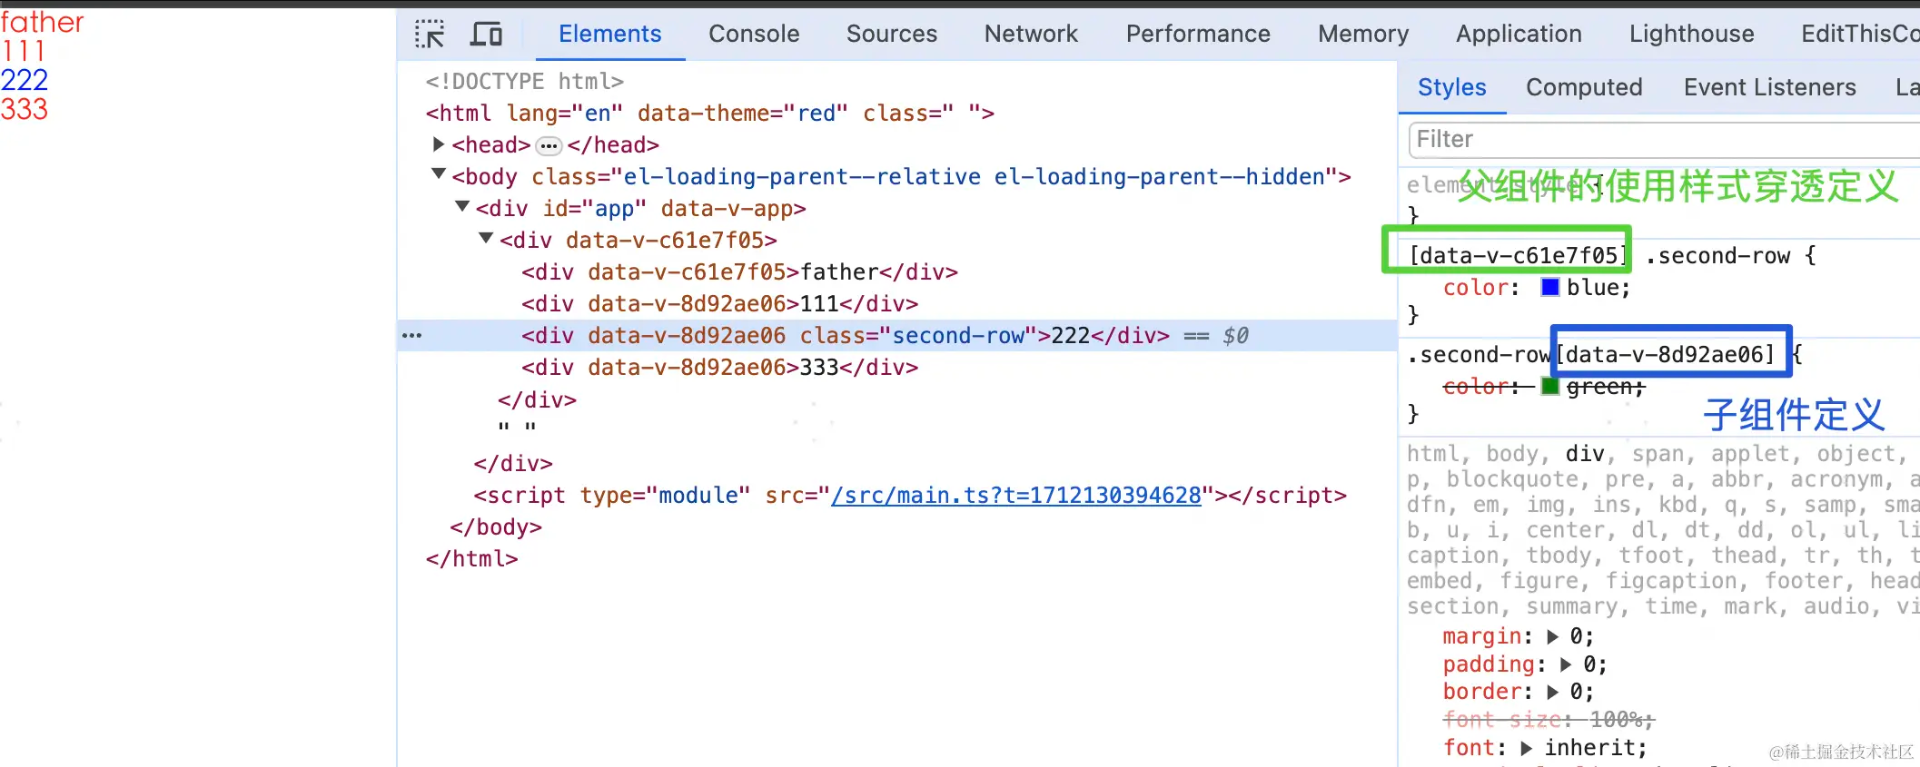Screen dimensions: 1920x767
Task: Open the green color swatch picker
Action: click(1550, 387)
